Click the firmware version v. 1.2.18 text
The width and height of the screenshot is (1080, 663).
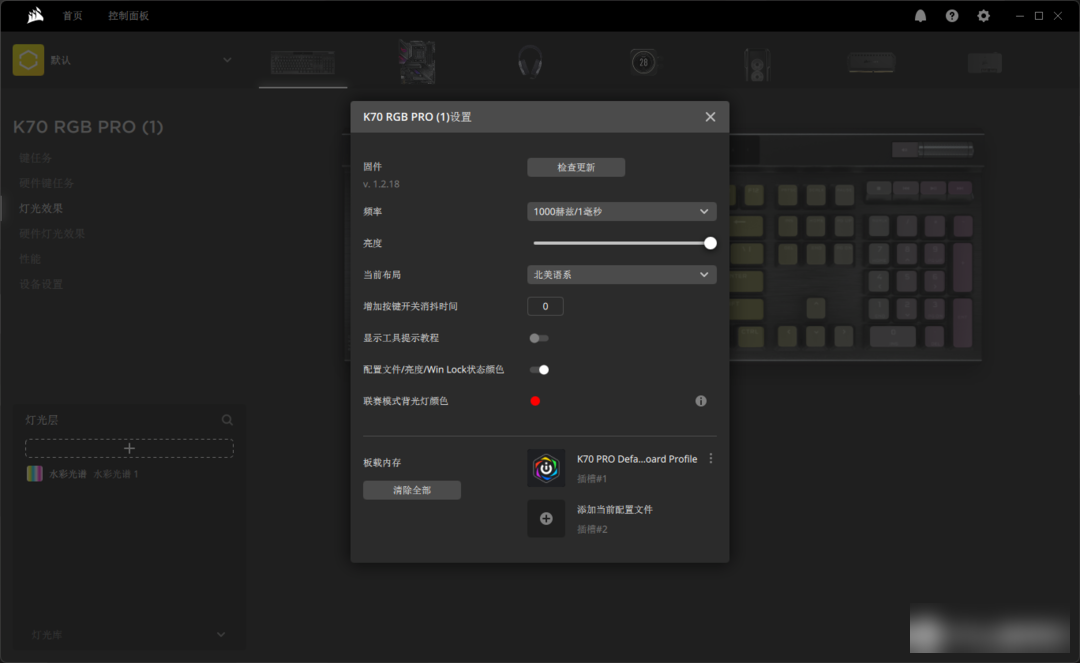pos(382,184)
